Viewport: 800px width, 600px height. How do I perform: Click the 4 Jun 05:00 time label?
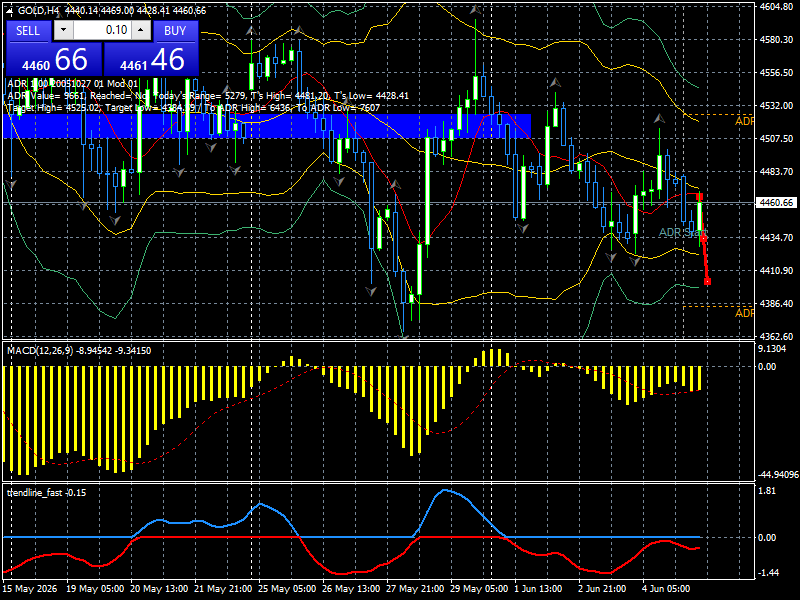[x=666, y=589]
